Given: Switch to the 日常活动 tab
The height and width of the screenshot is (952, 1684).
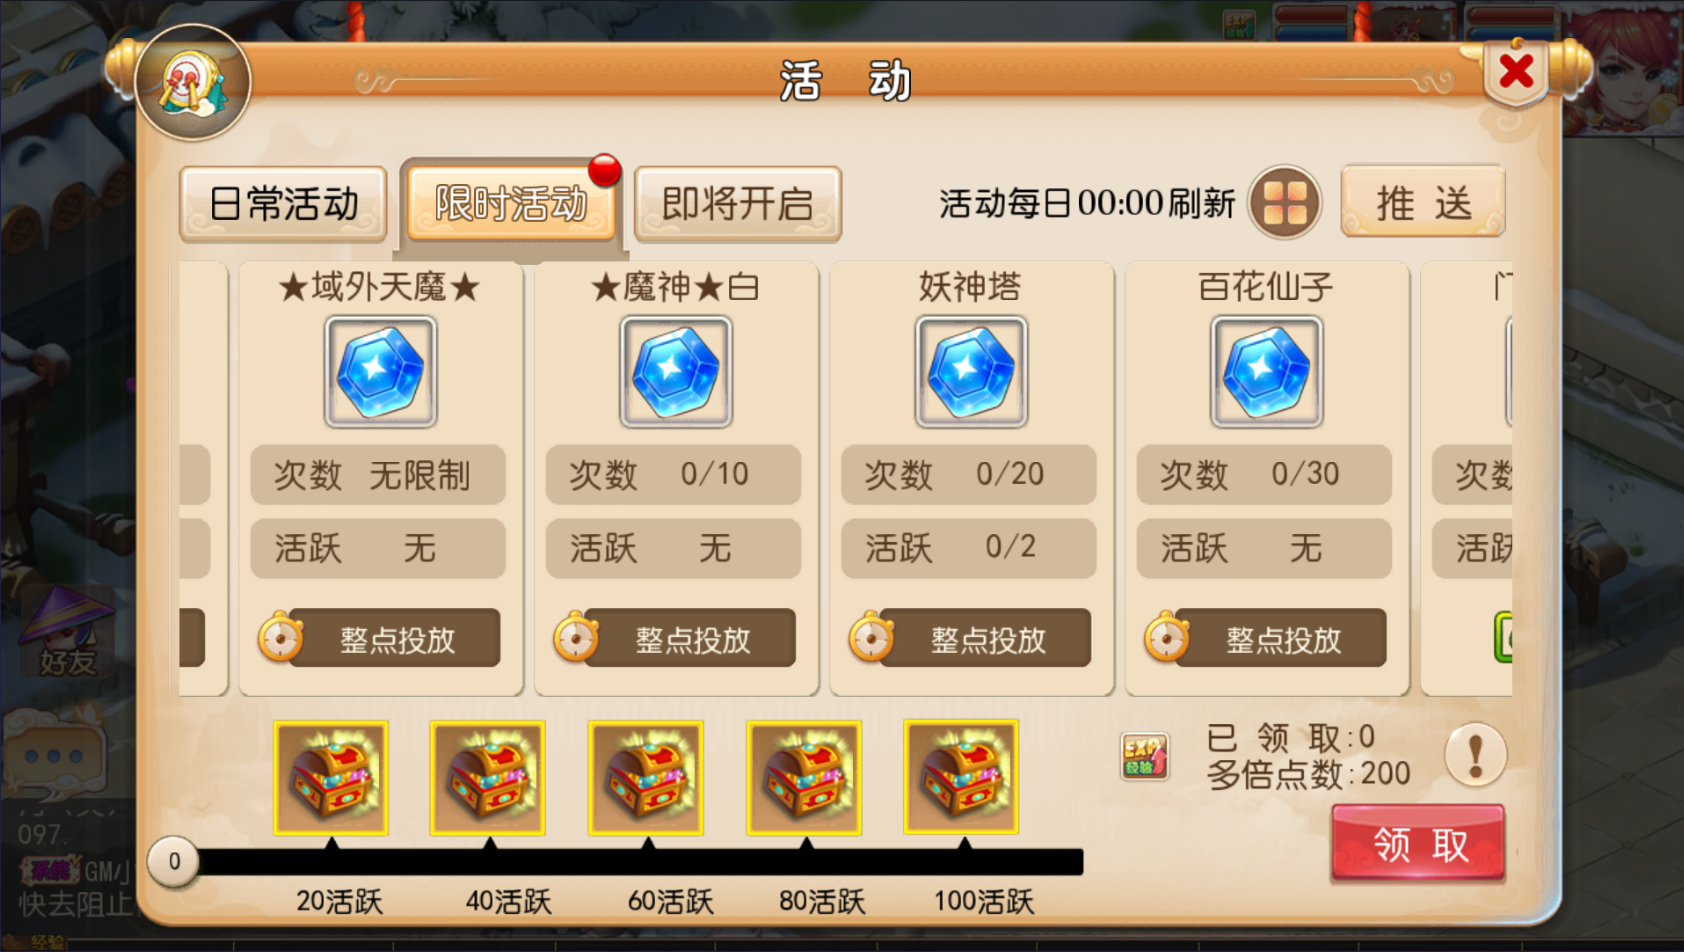Looking at the screenshot, I should tap(284, 204).
